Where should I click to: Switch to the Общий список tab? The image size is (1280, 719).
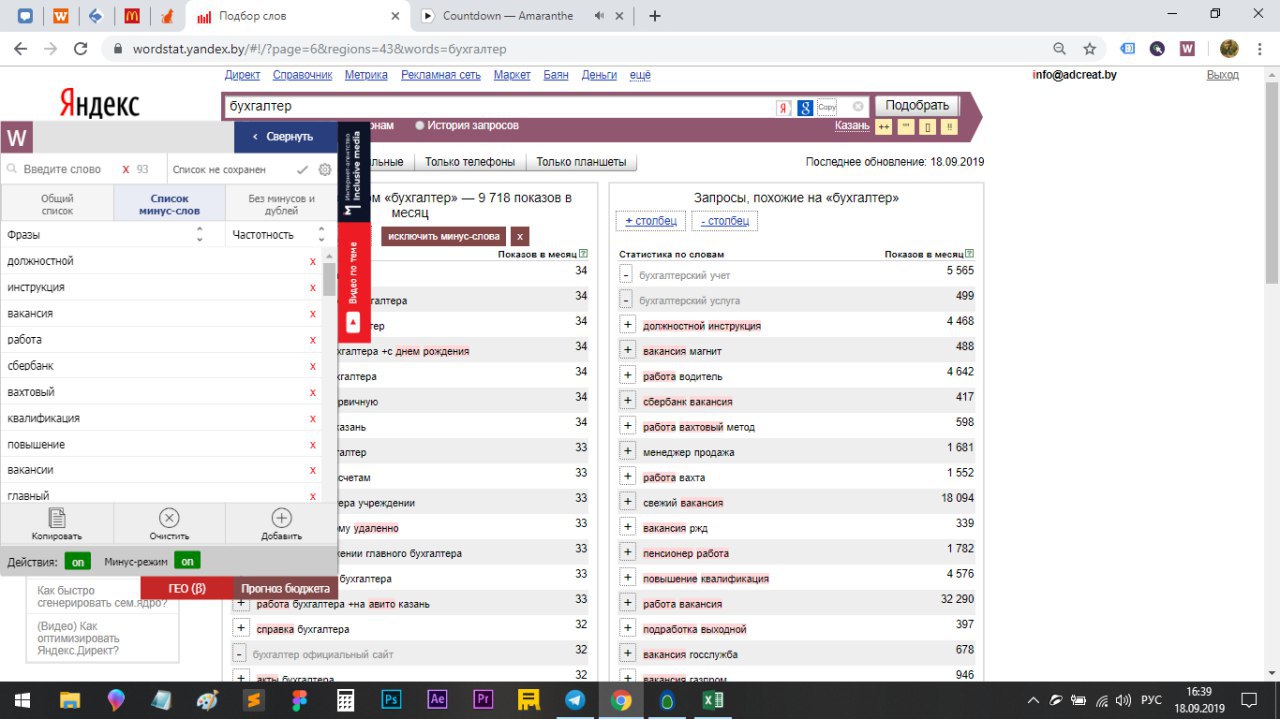57,205
